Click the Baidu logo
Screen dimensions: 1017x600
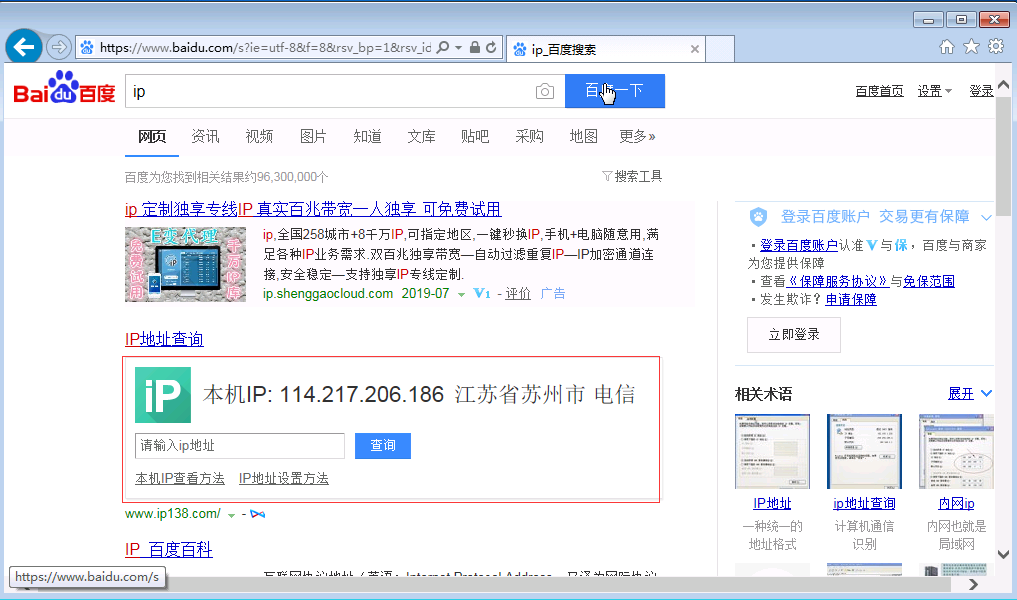[x=64, y=88]
